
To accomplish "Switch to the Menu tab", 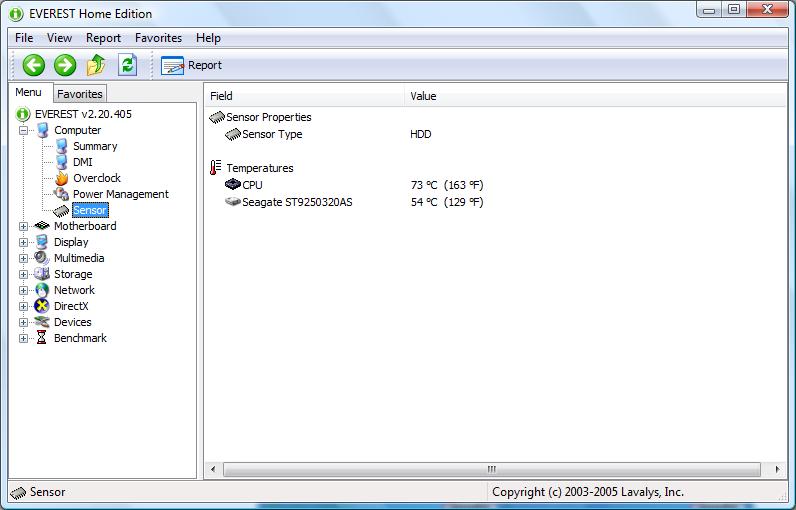I will click(28, 92).
